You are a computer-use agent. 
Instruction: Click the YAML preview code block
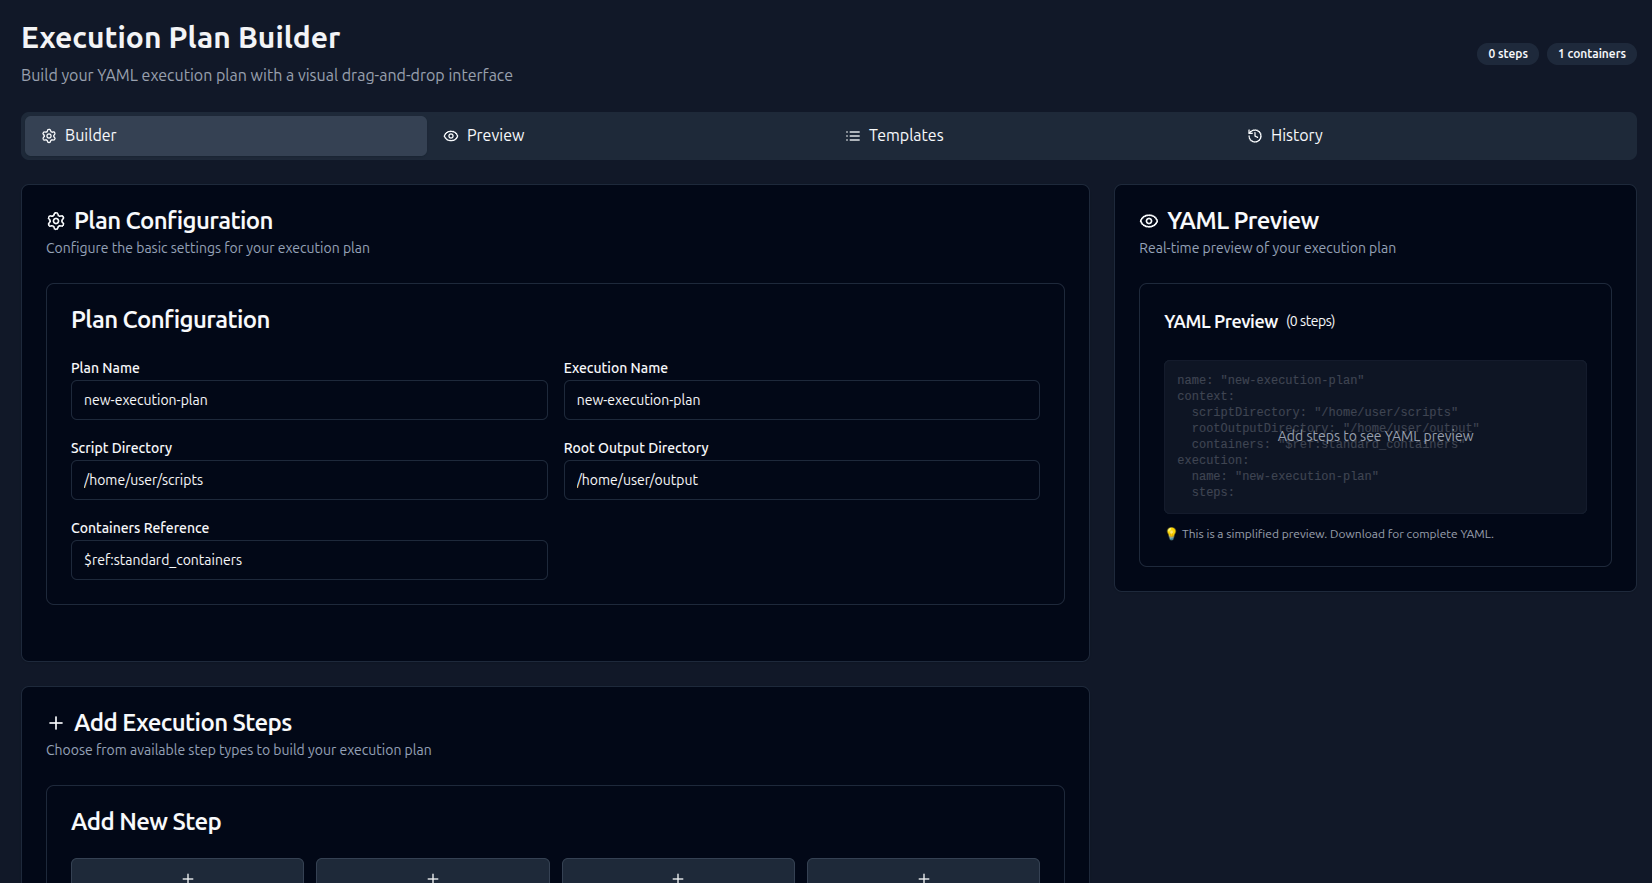[1374, 437]
